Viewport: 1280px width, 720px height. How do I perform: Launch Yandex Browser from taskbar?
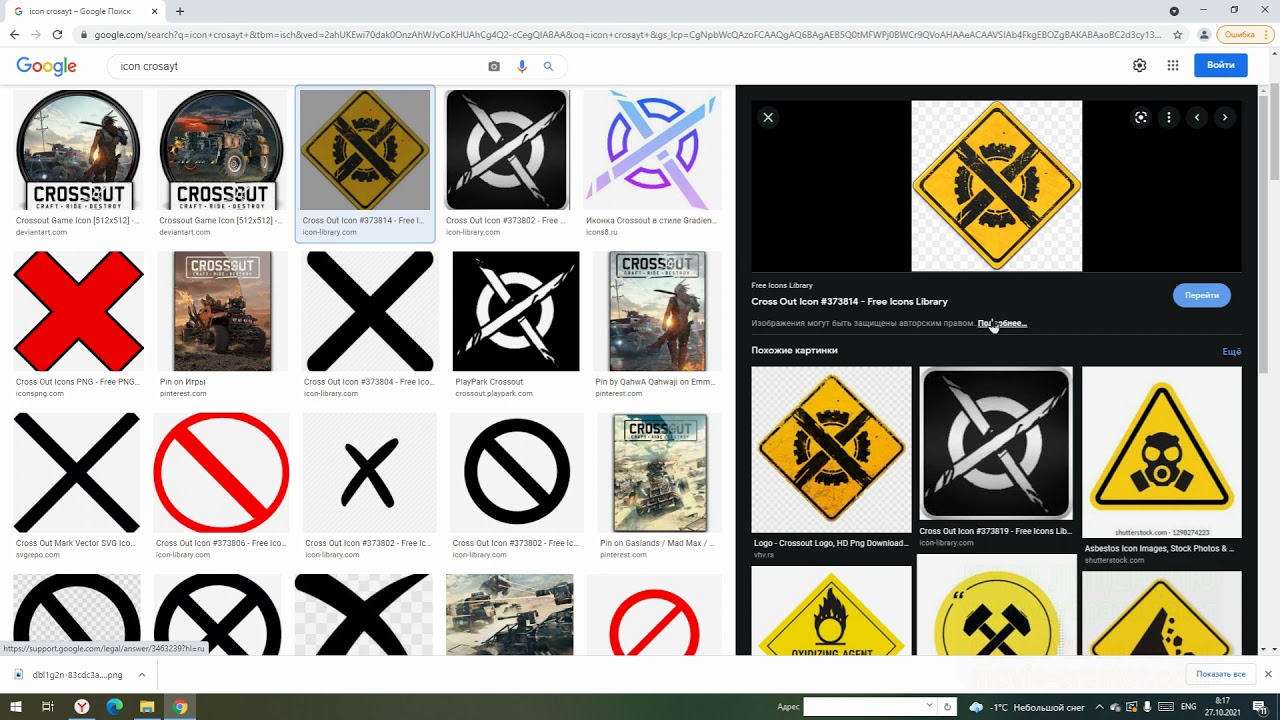[82, 707]
